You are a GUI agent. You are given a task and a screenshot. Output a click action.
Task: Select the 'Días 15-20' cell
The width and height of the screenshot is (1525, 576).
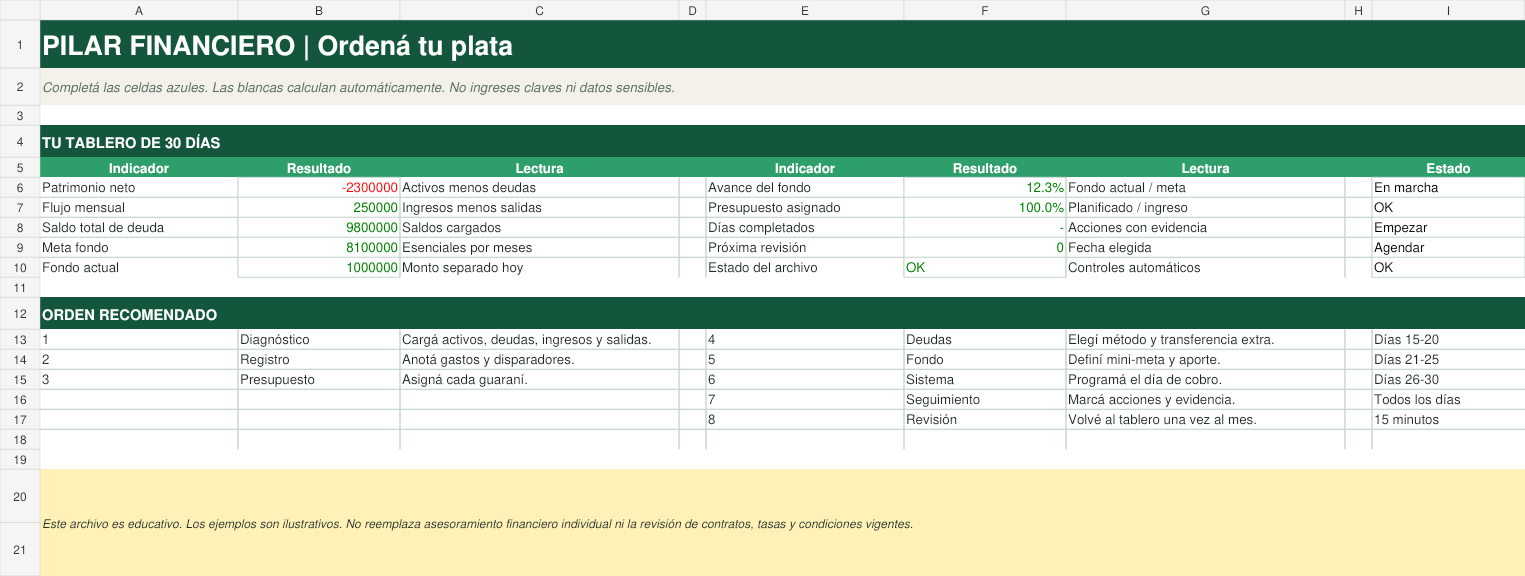pyautogui.click(x=1448, y=340)
